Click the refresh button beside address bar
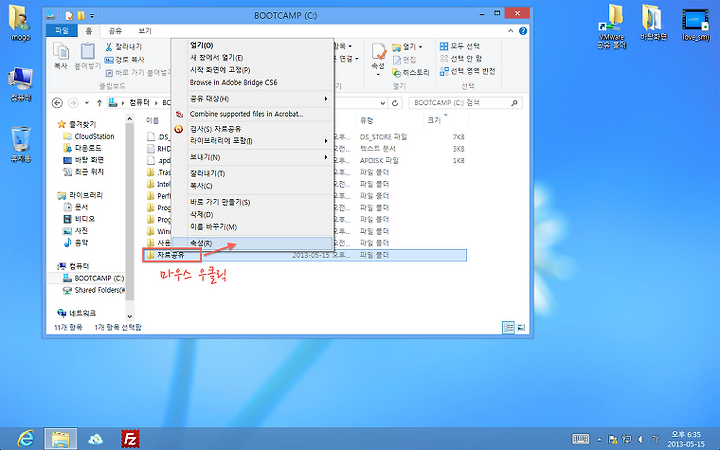720x450 pixels. click(395, 103)
